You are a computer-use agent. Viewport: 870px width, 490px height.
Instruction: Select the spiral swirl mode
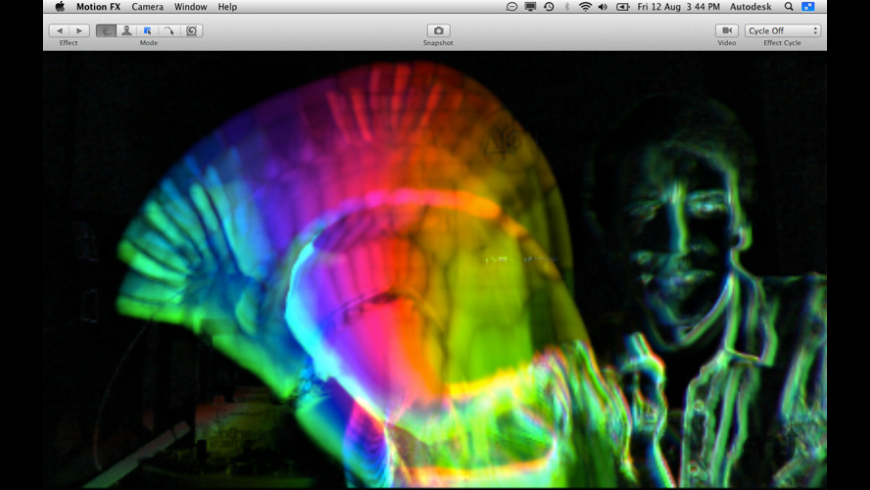pos(191,31)
